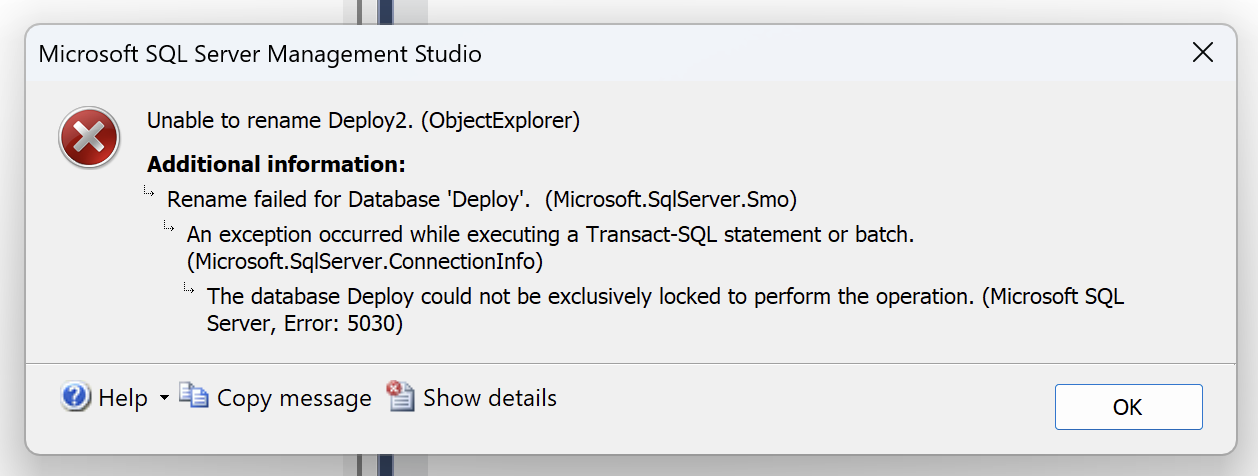
Task: Click the 'Unable to rename Deploy2' message
Action: coord(364,121)
